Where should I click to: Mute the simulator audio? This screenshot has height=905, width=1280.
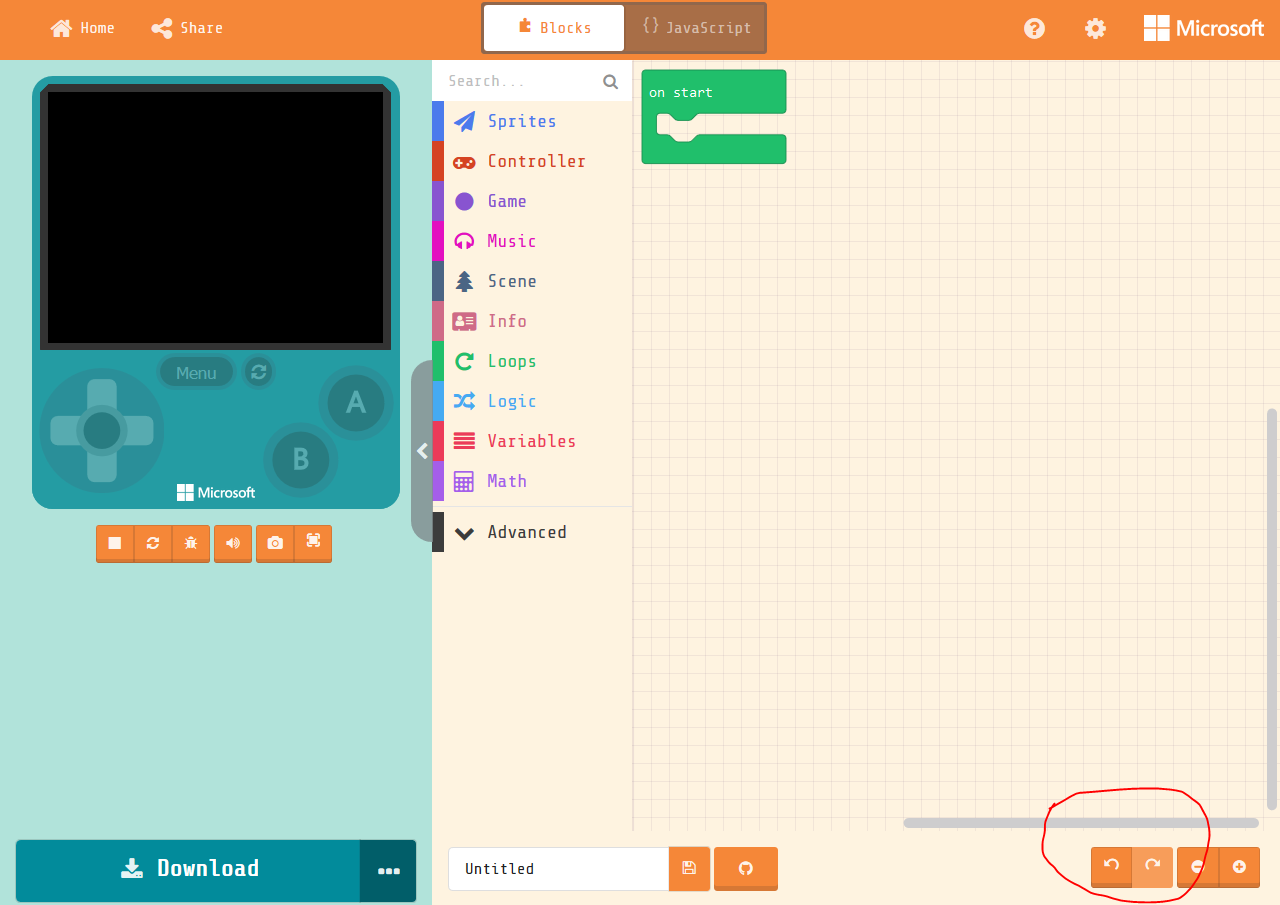click(x=233, y=543)
